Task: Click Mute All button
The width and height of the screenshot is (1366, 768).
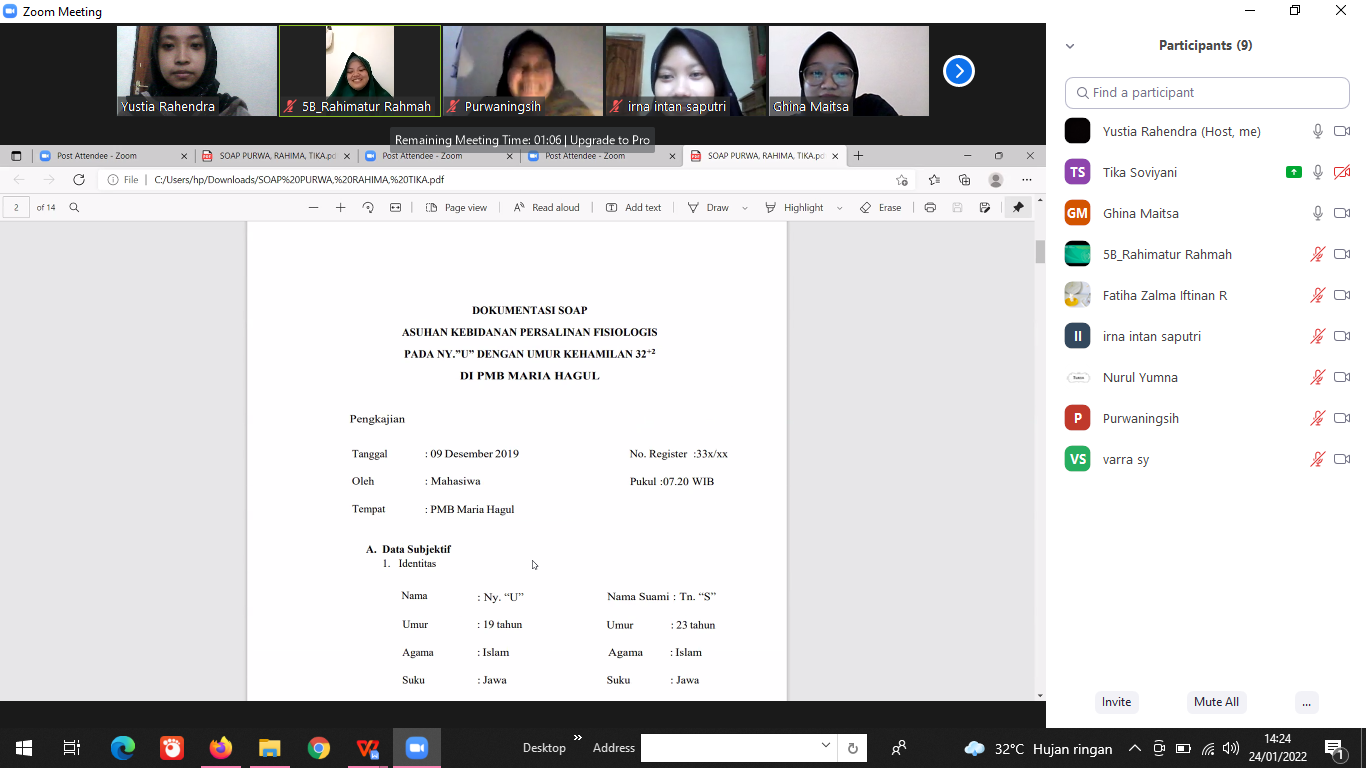Action: tap(1216, 702)
